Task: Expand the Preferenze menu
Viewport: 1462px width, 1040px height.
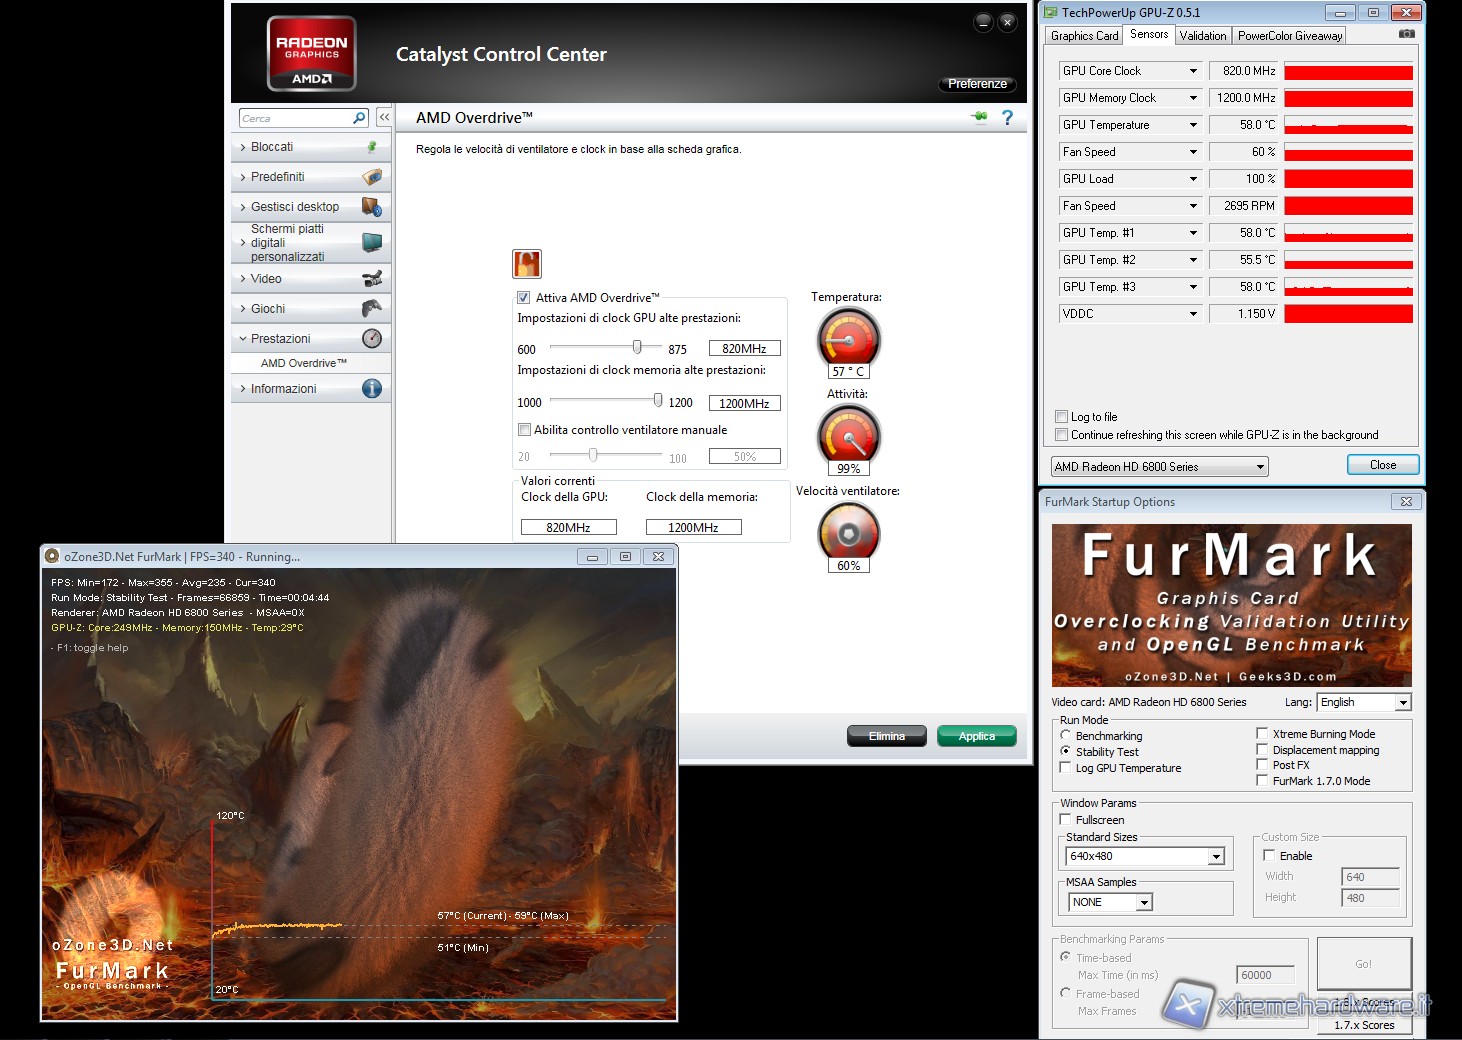Action: click(x=977, y=84)
